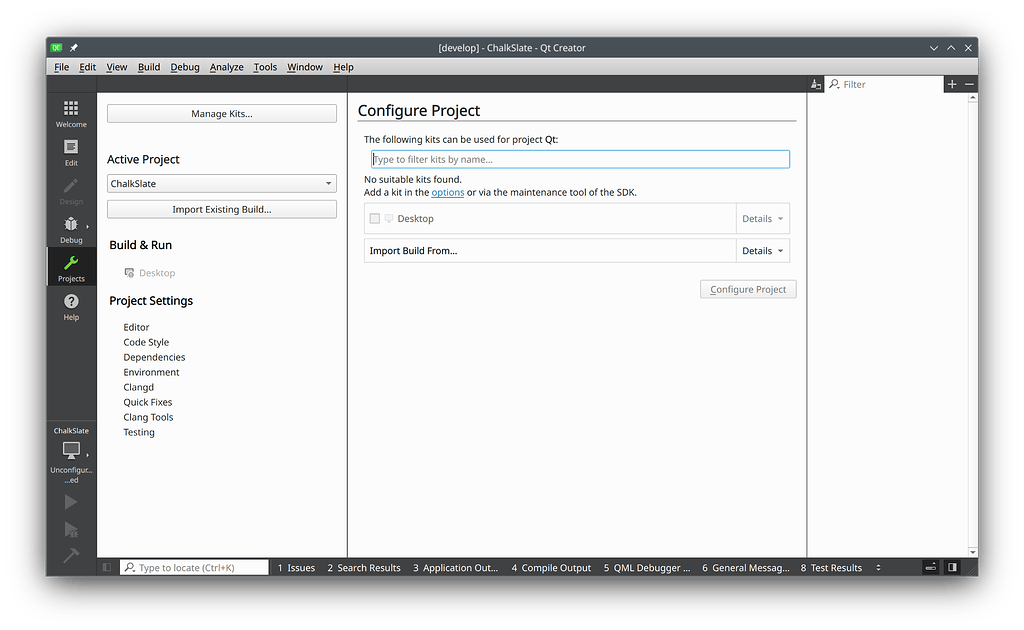This screenshot has height=630, width=1024.
Task: Enable the Desktop kit checkbox
Action: pyautogui.click(x=375, y=219)
